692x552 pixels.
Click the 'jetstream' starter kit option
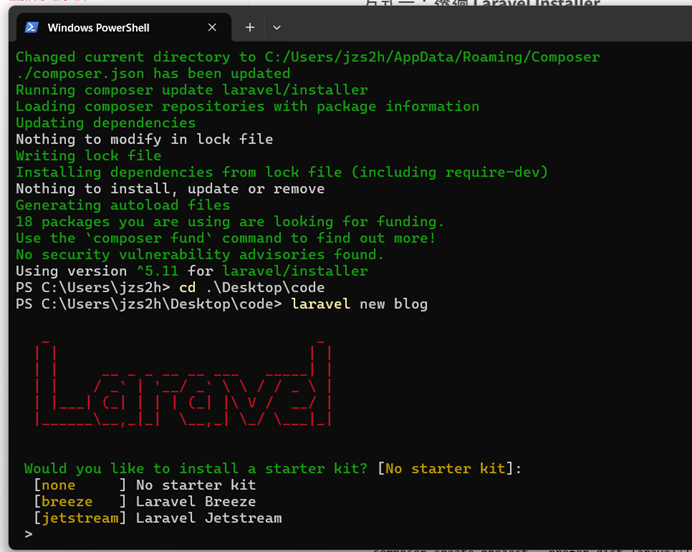pyautogui.click(x=80, y=518)
